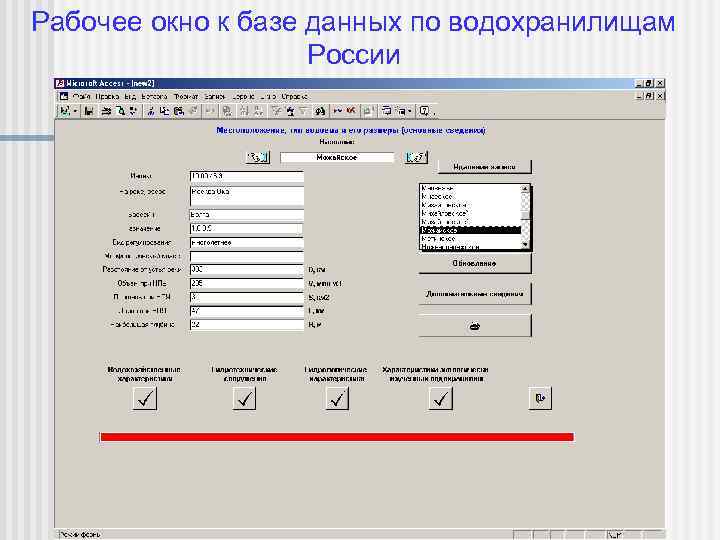Viewport: 720px width, 540px height.
Task: Expand the New Object dropdown arrow
Action: click(410, 111)
